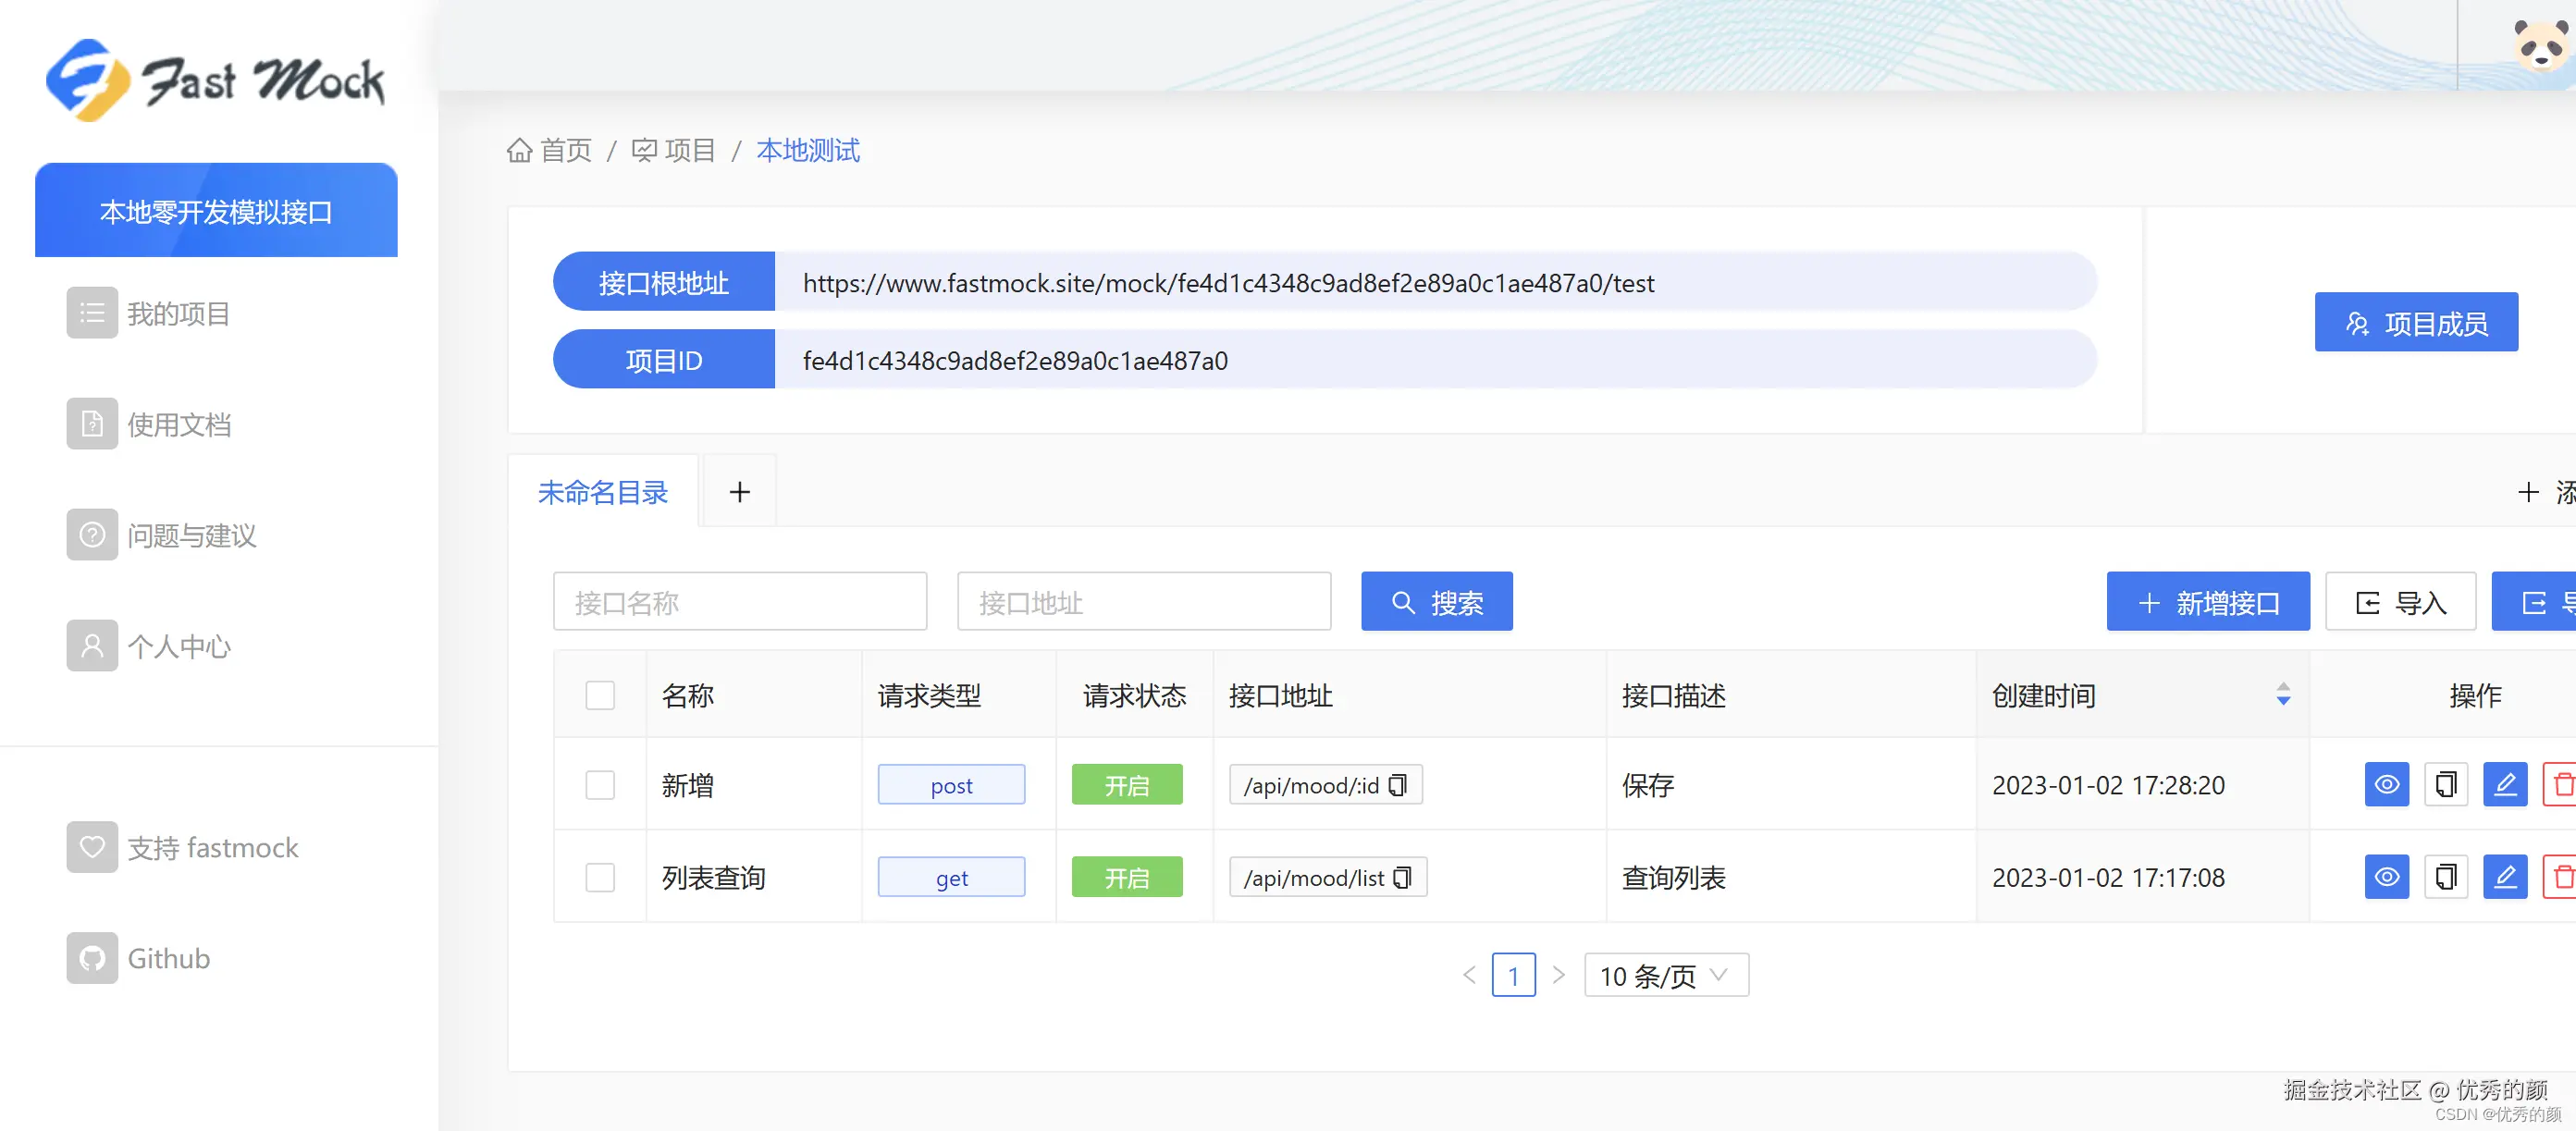Copy the /api/mood/list address via copy icon
2576x1131 pixels.
point(1402,877)
